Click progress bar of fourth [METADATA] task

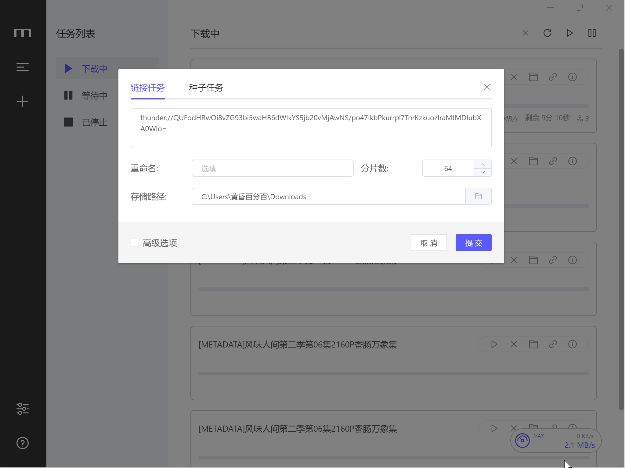pos(393,373)
